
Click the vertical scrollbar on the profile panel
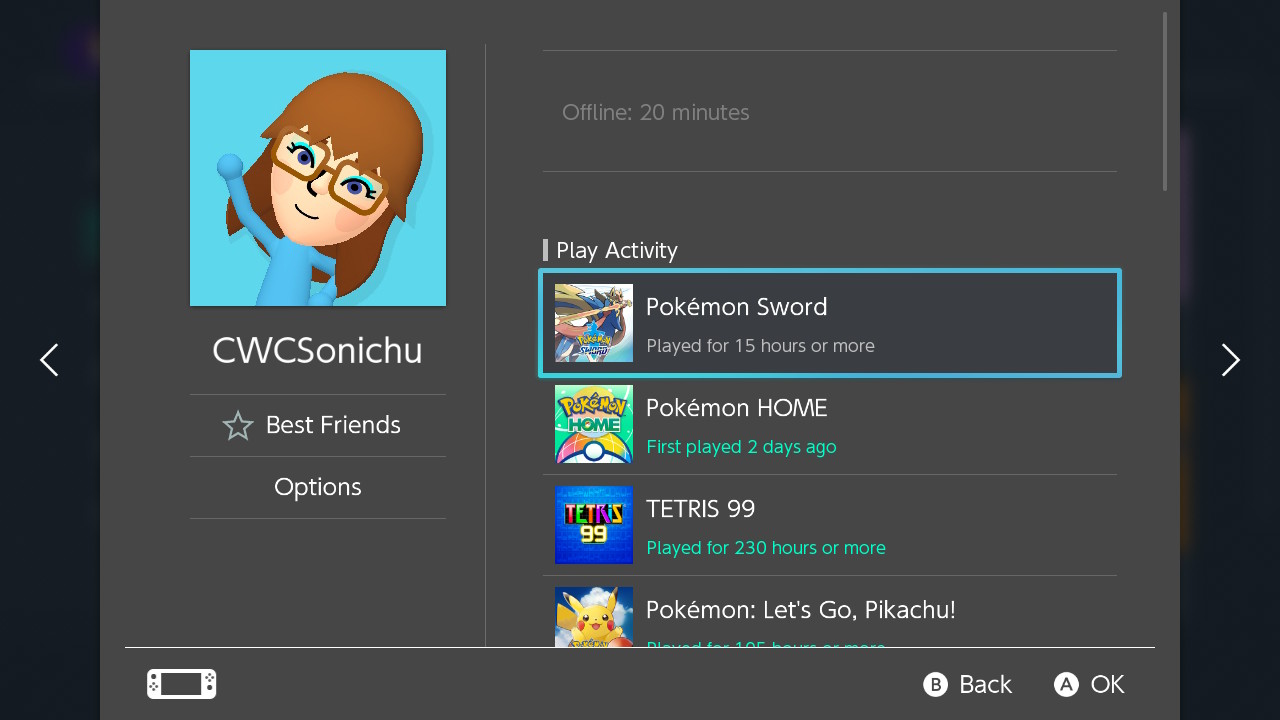1165,101
